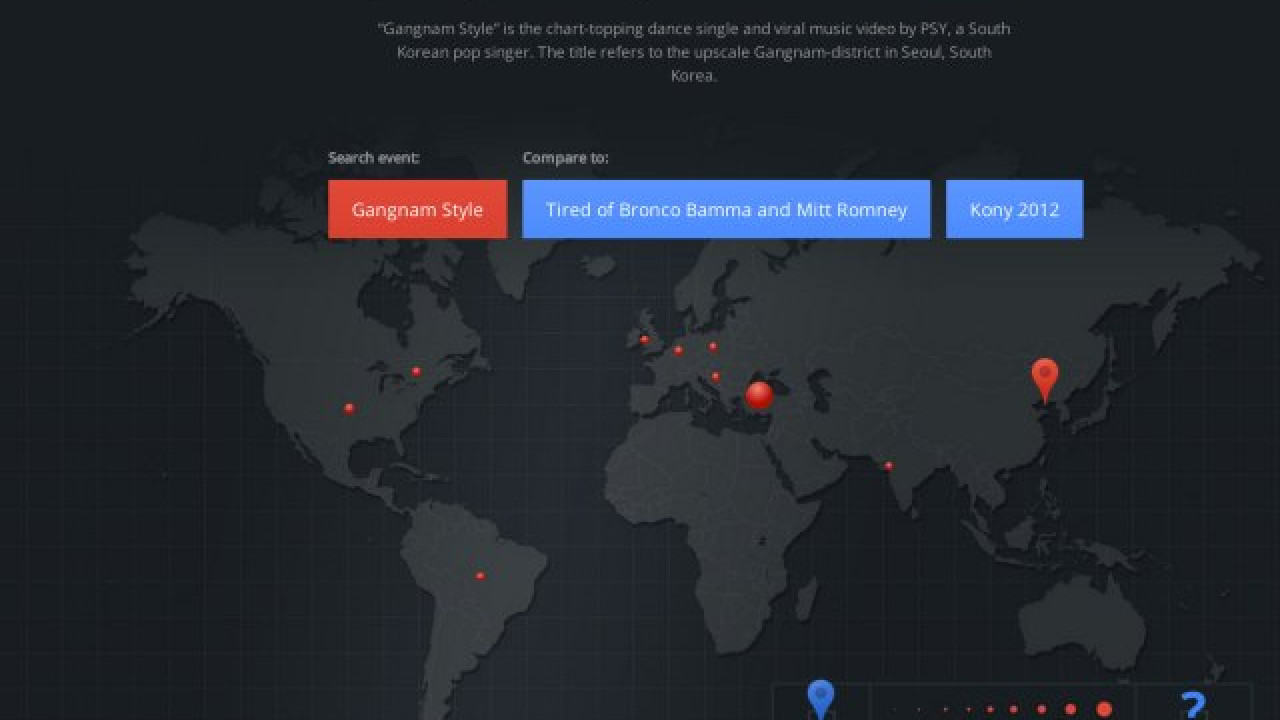The width and height of the screenshot is (1280, 720).
Task: Select Kony 2012 comparison button
Action: tap(1014, 209)
